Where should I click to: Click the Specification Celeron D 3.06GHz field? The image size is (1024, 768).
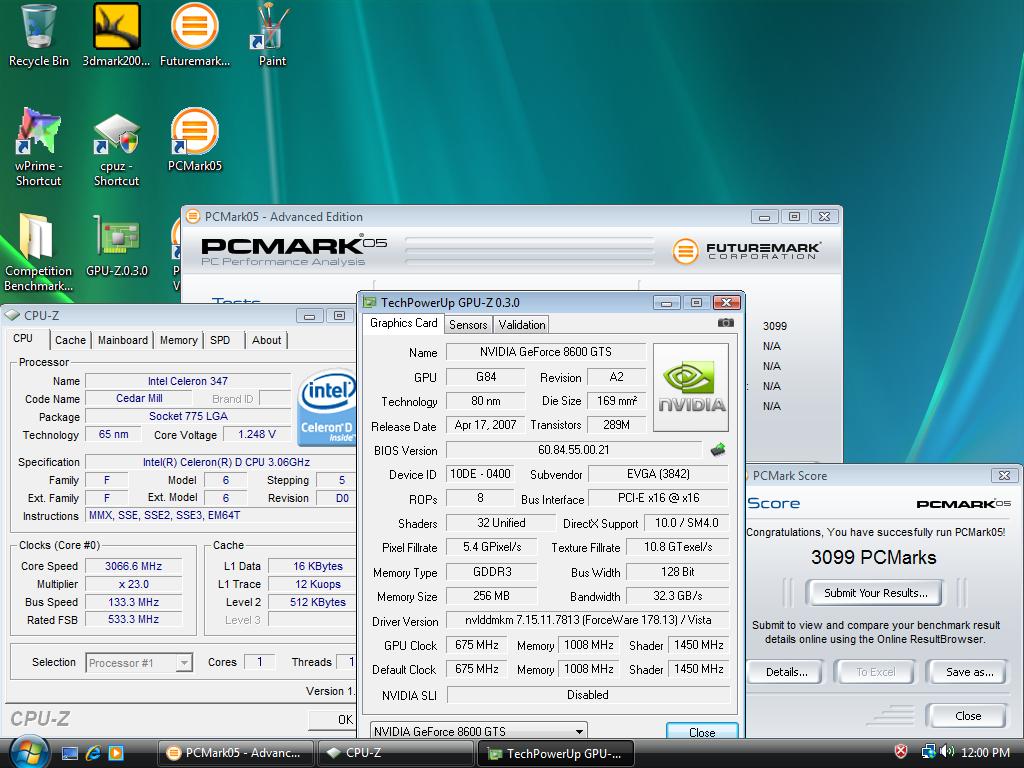tap(221, 462)
